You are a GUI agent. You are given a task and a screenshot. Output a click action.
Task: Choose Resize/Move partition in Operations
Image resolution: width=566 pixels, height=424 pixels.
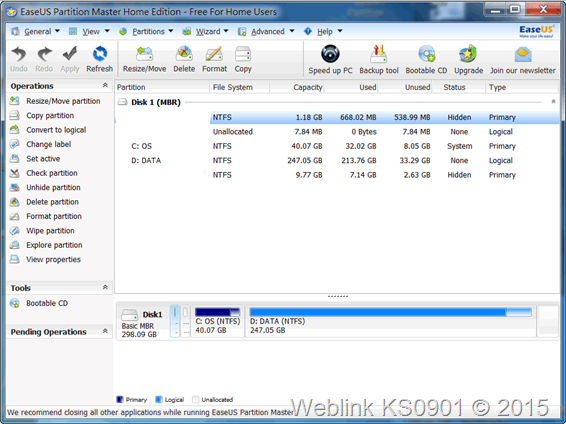point(56,101)
